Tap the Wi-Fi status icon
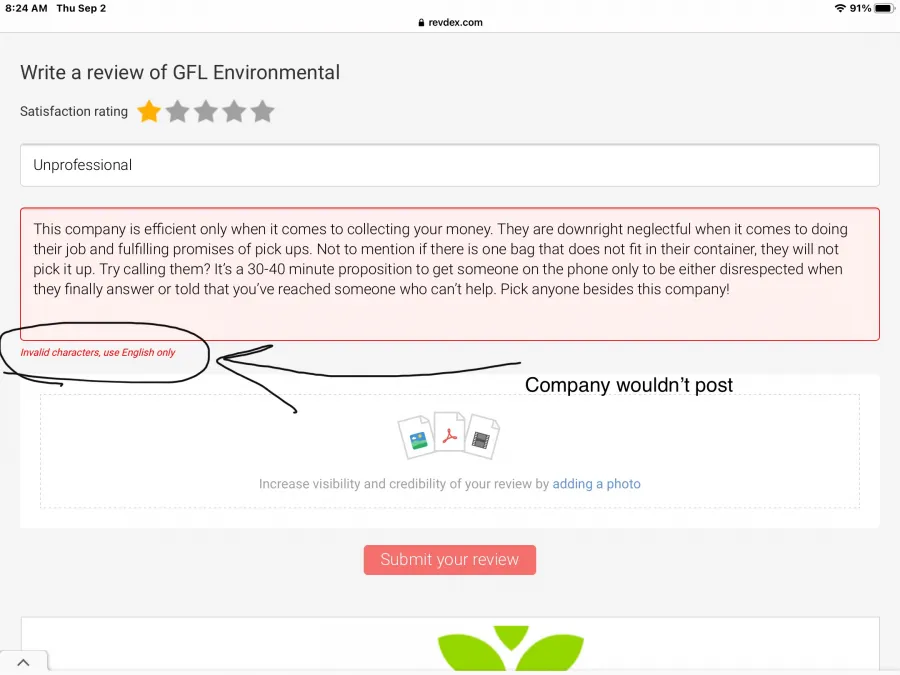The image size is (900, 675). [839, 8]
